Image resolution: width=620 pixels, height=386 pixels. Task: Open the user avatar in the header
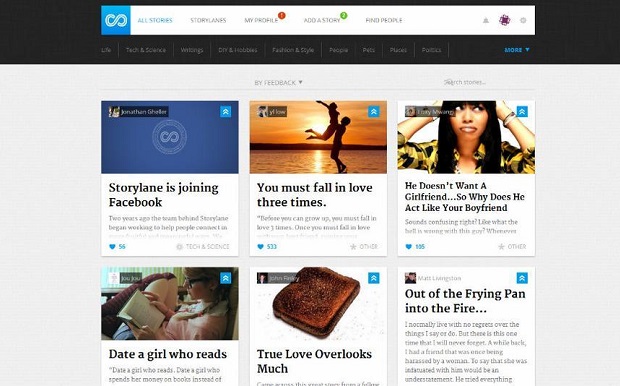tap(504, 20)
